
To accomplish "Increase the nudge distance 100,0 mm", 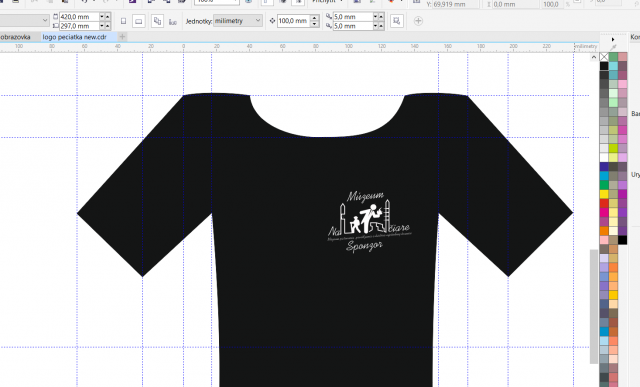I will (x=314, y=18).
